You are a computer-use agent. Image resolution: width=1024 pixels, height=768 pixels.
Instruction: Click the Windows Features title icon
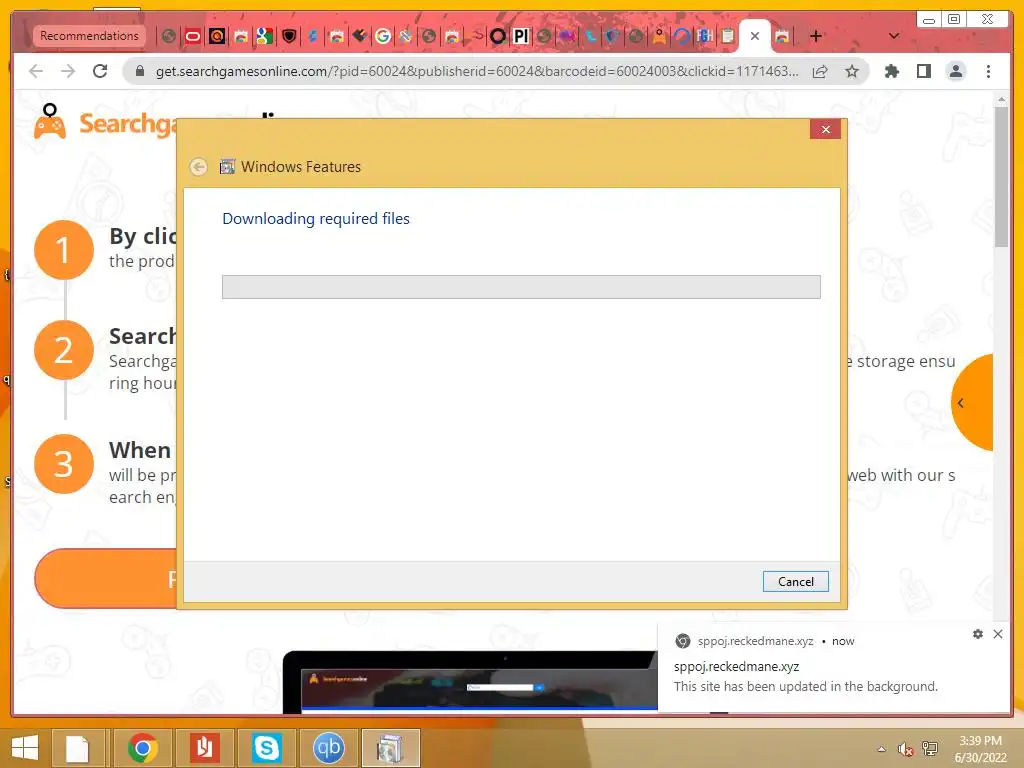[227, 167]
